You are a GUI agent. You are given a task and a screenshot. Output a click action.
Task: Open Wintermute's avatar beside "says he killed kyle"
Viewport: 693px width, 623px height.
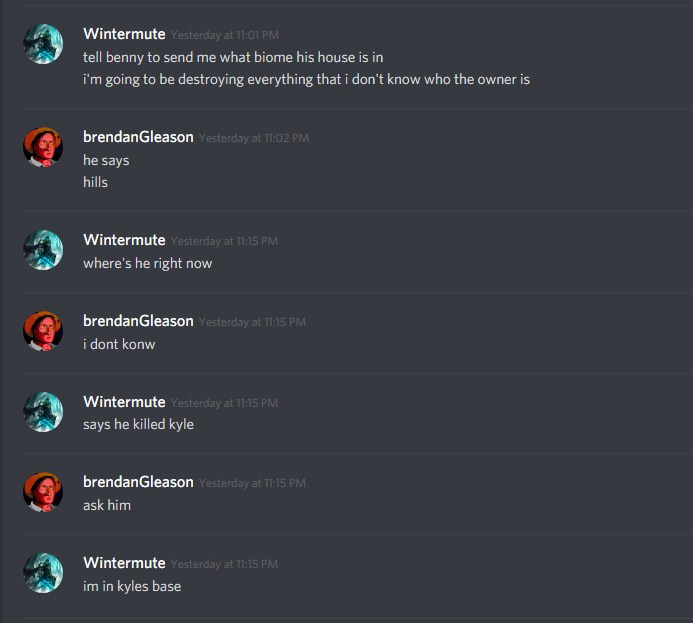pyautogui.click(x=43, y=412)
